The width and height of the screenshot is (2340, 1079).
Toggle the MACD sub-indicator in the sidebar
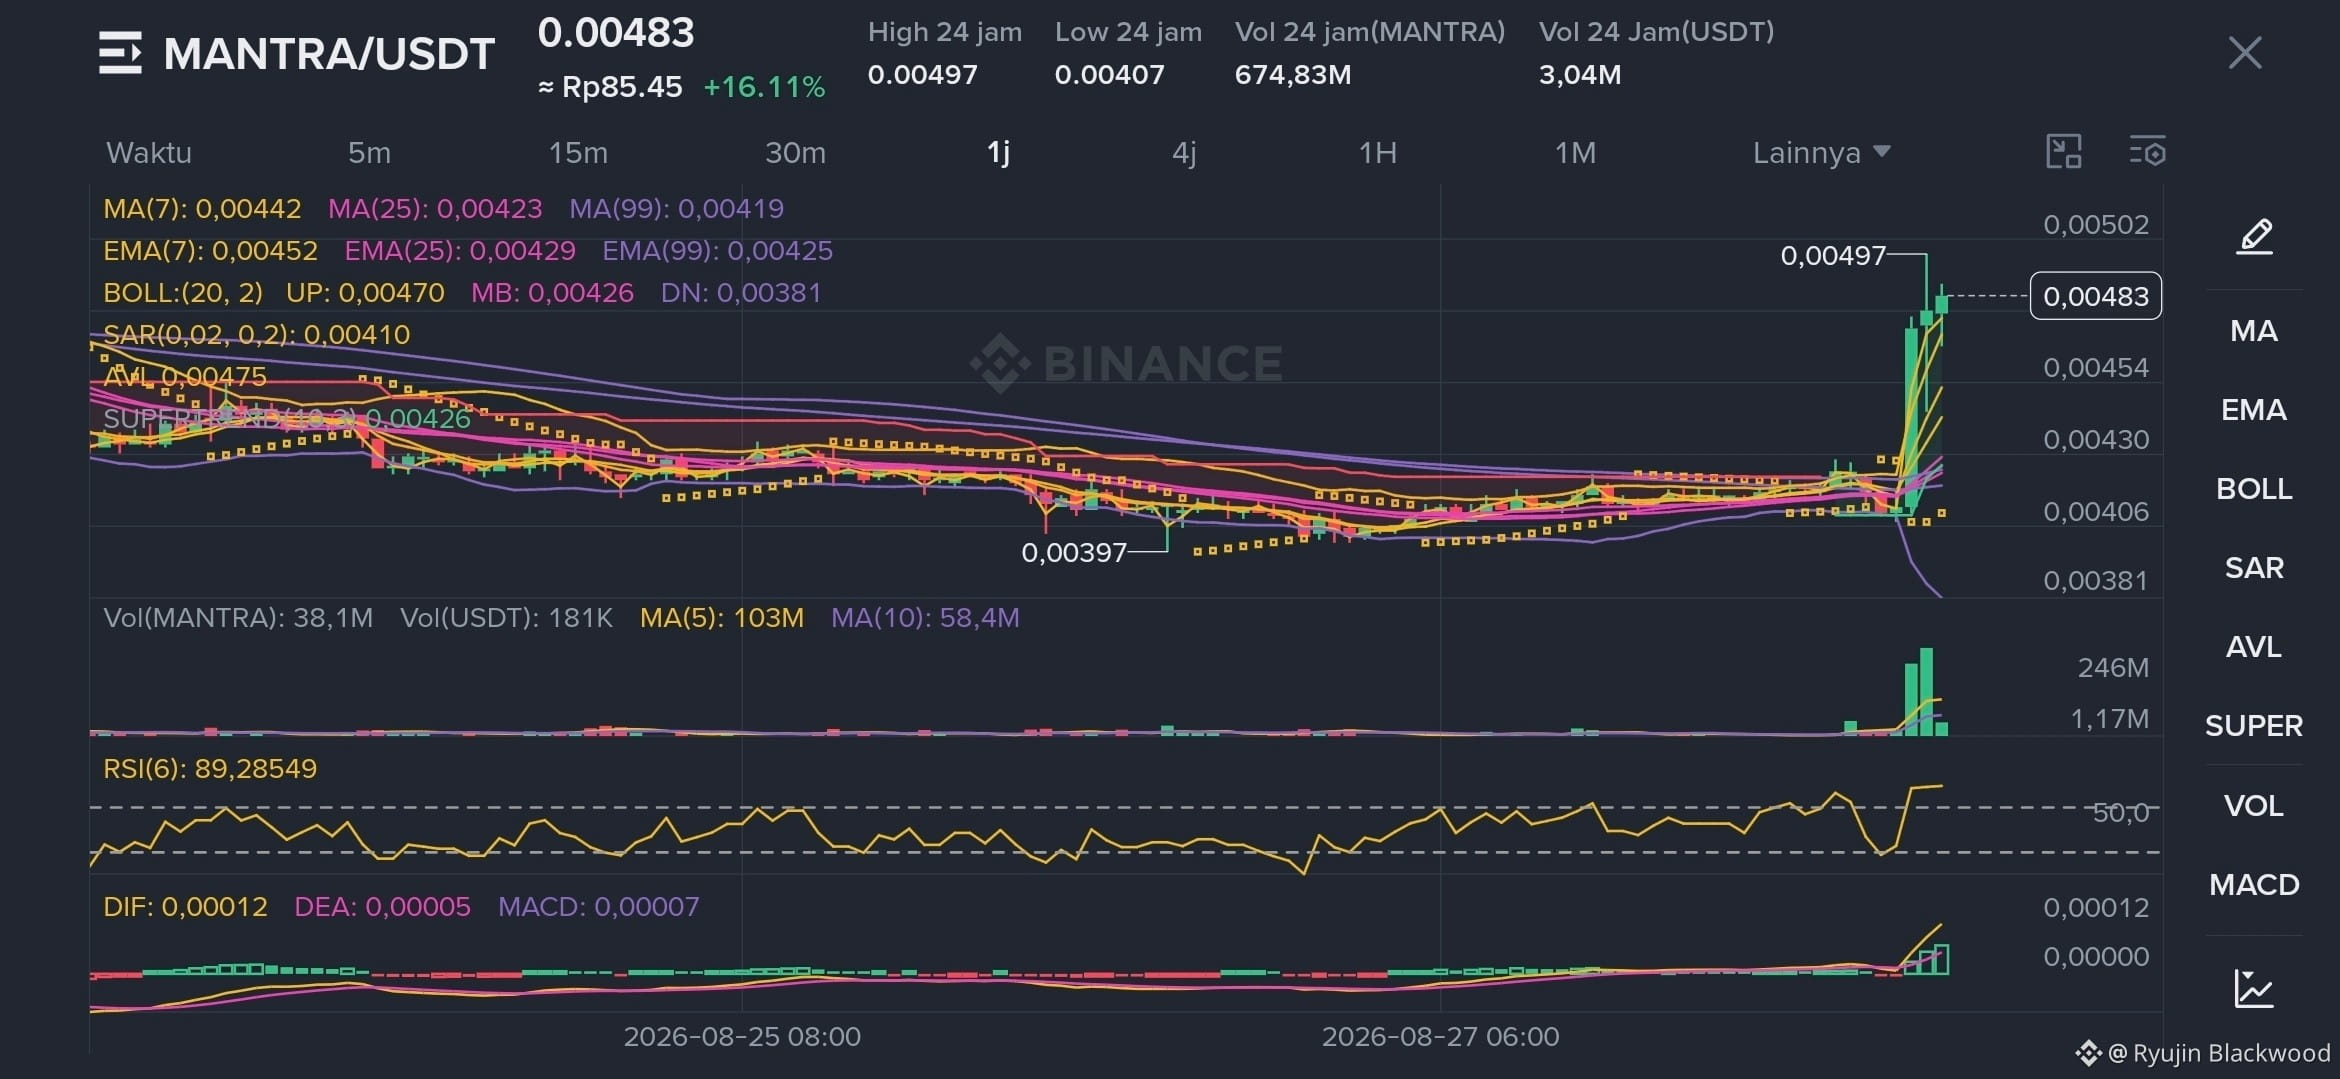tap(2254, 885)
